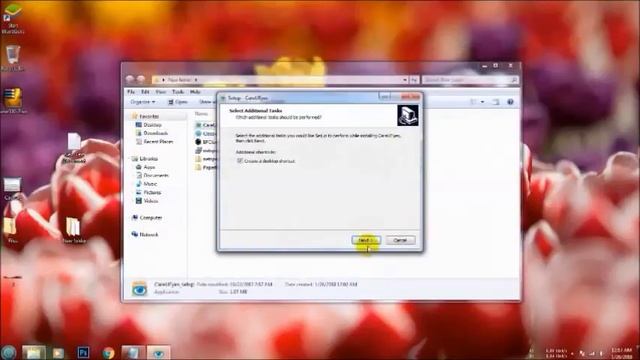Screen dimensions: 640x360
Task: Open Chrome from the taskbar
Action: click(x=108, y=353)
